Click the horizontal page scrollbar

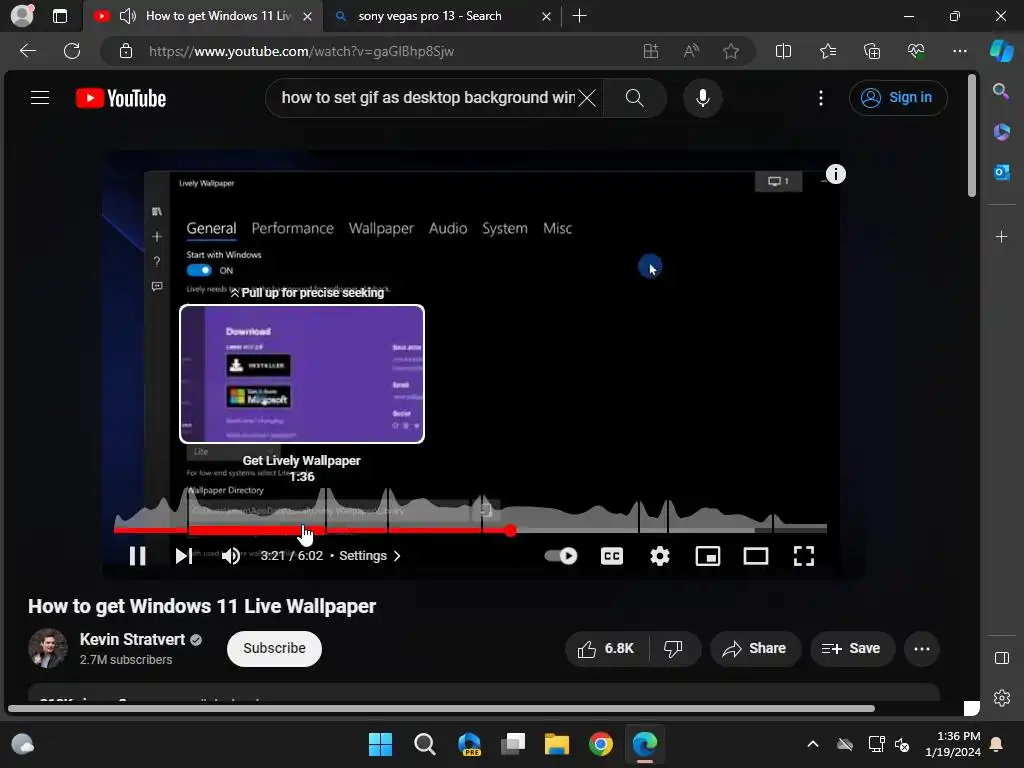[441, 709]
